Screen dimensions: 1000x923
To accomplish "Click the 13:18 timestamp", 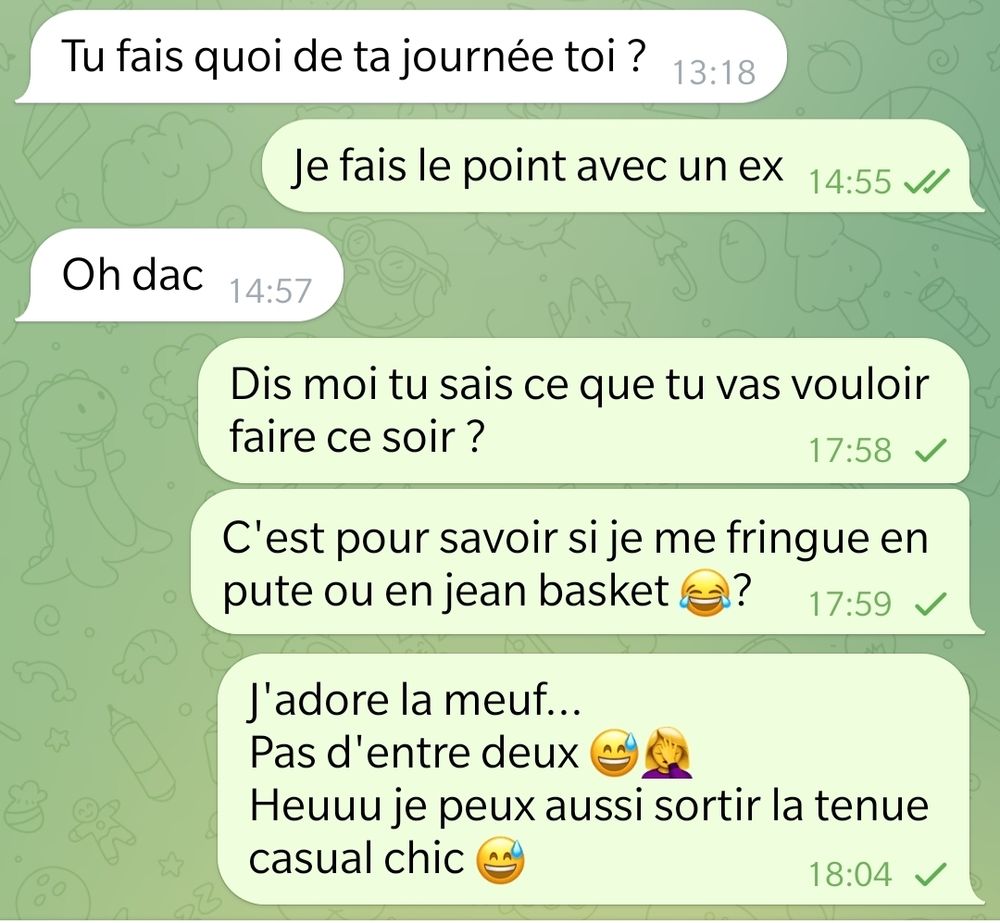I will (x=714, y=72).
